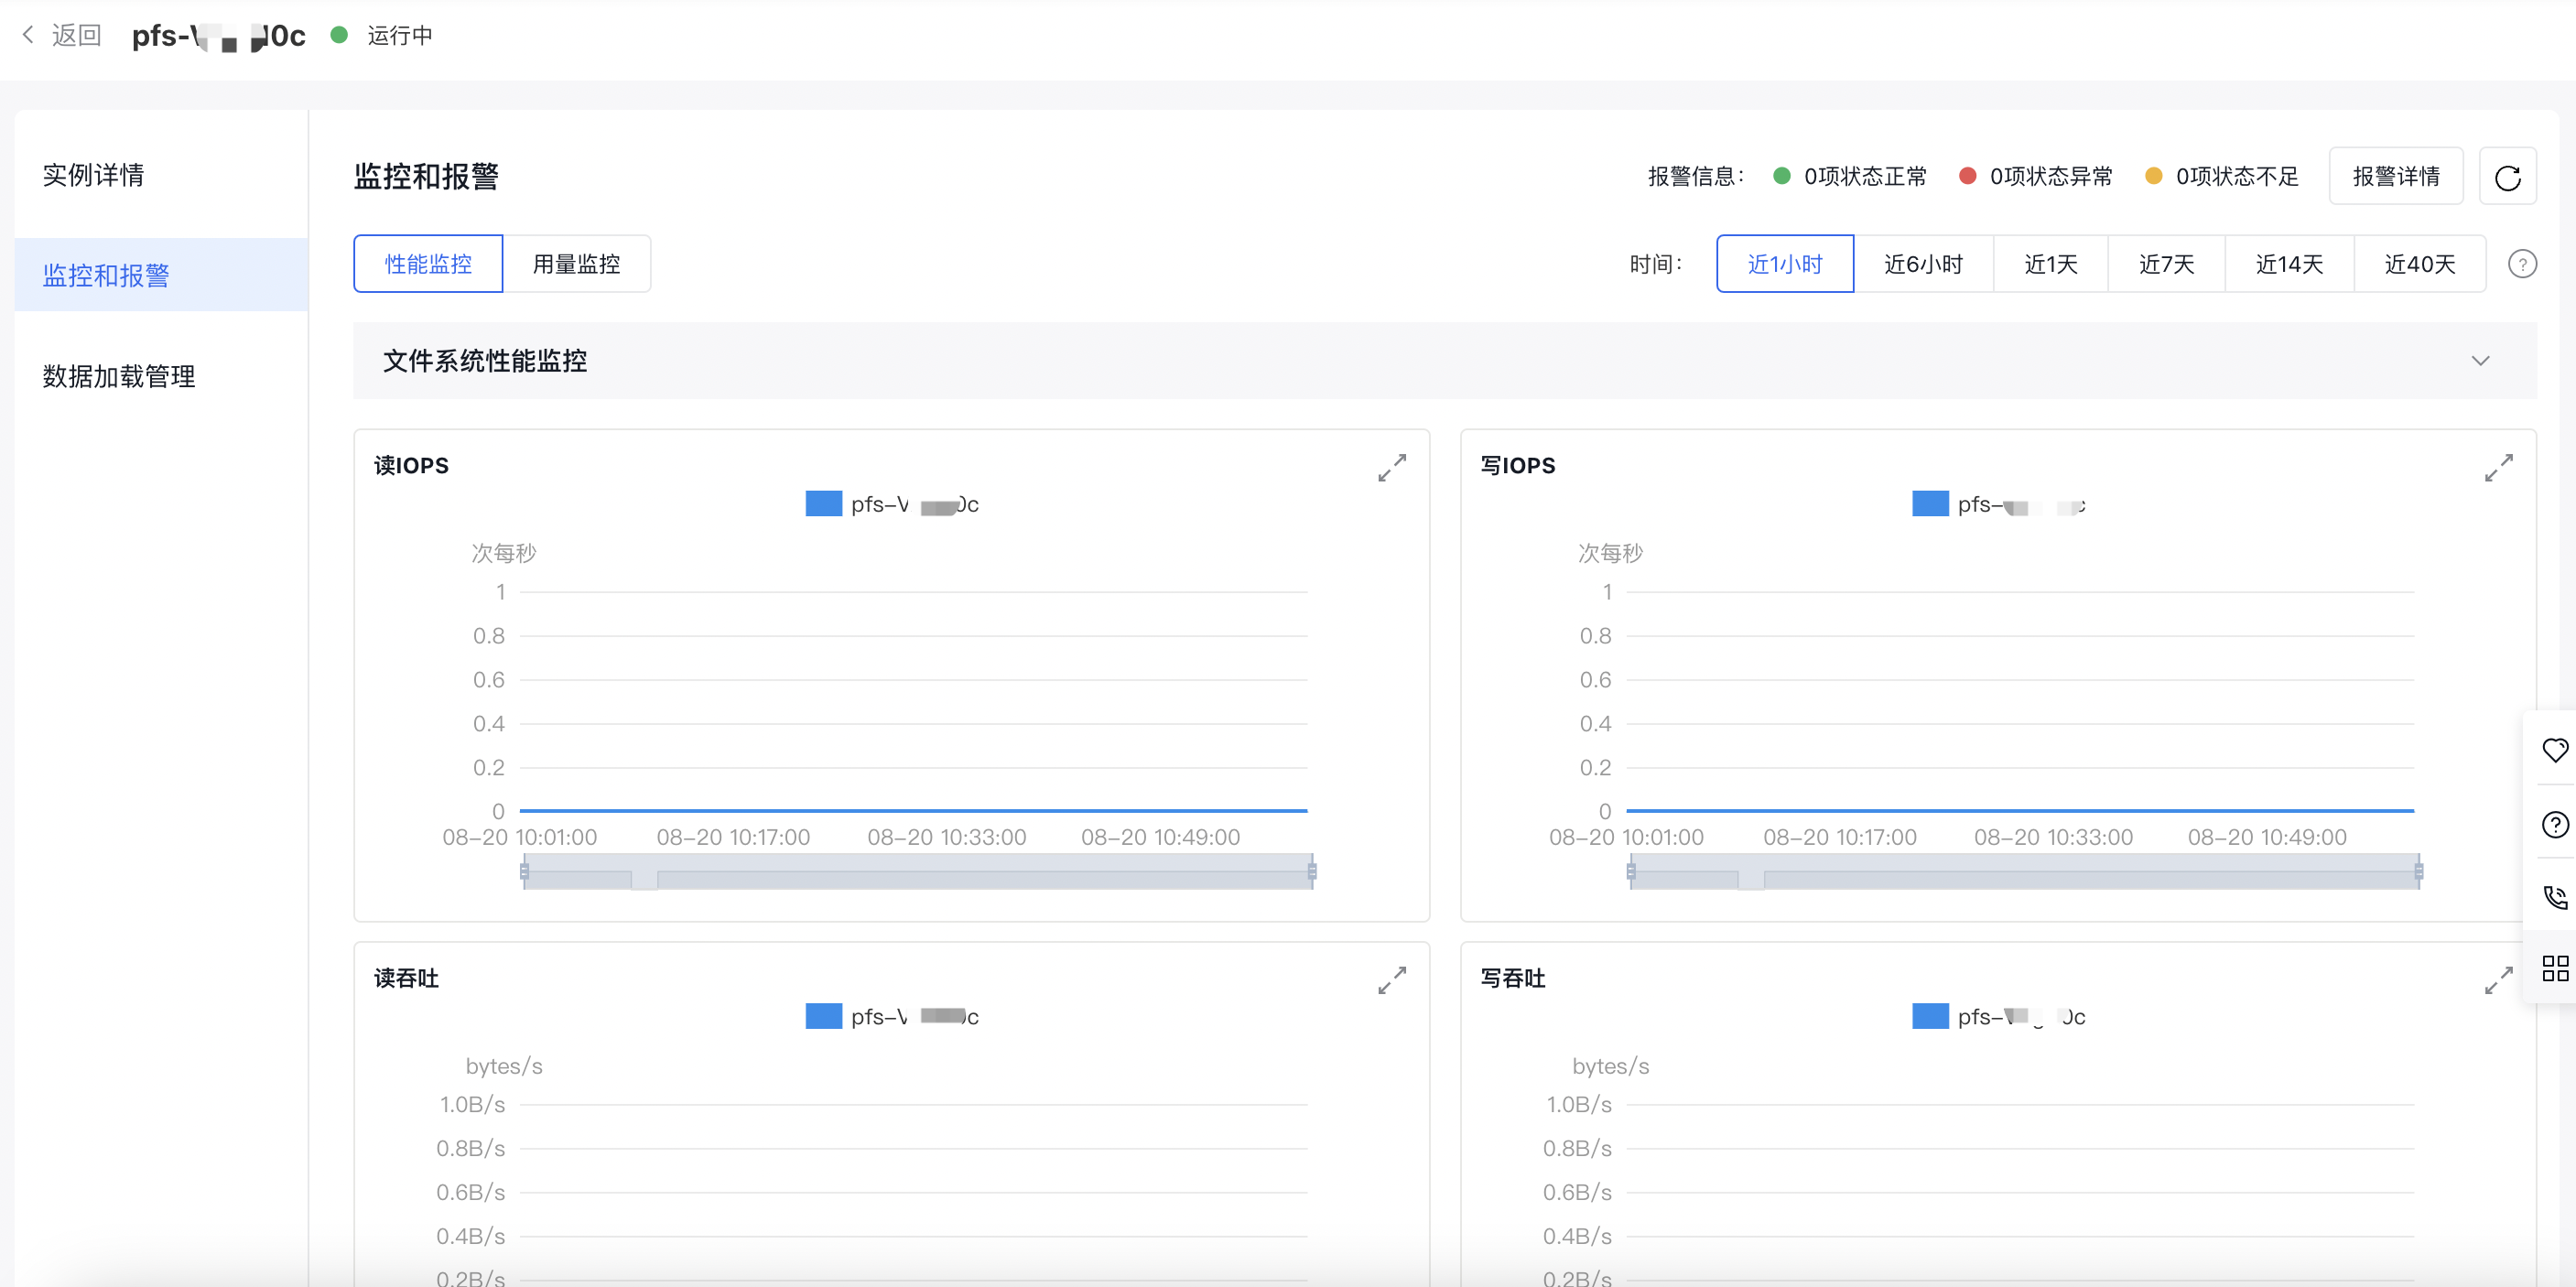Click the 运行中 status label
Viewport: 2576px width, 1287px height.
[x=400, y=35]
